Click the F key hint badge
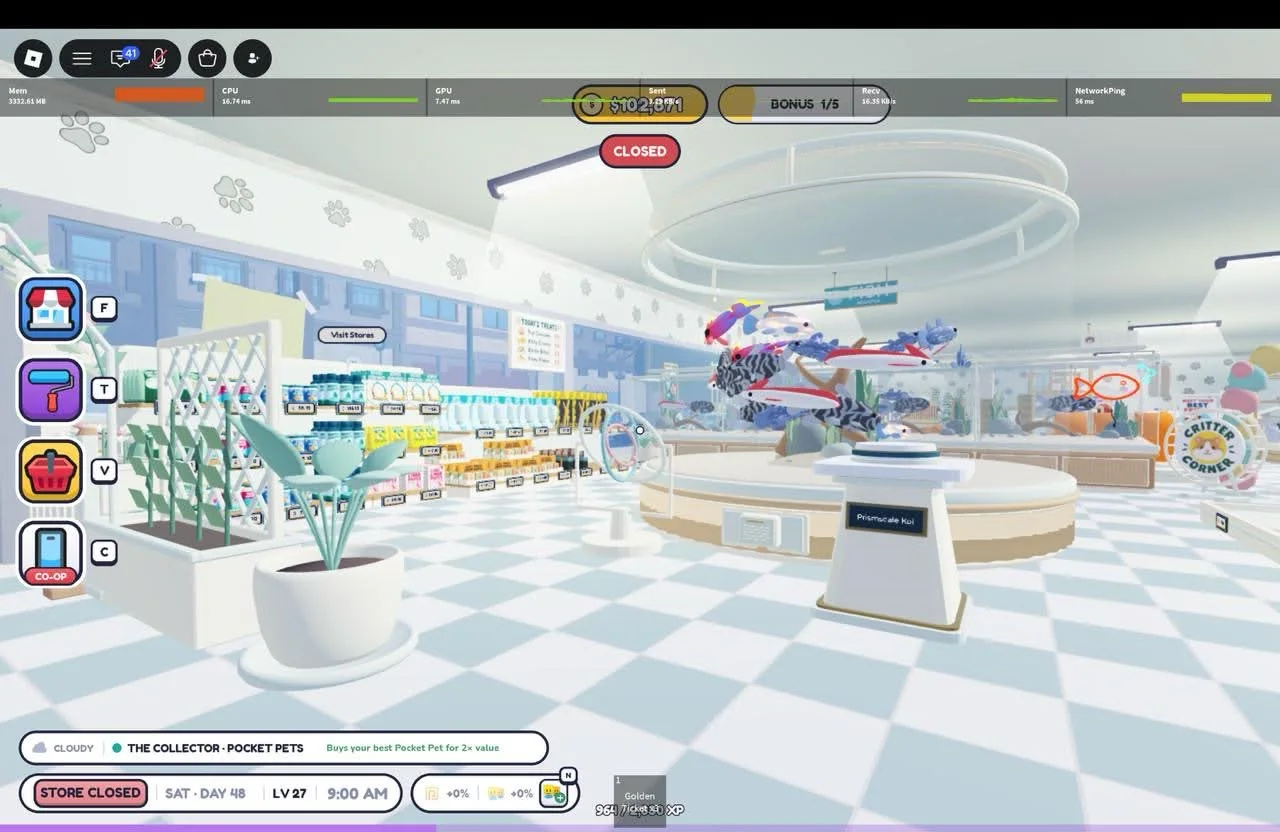 (x=104, y=308)
